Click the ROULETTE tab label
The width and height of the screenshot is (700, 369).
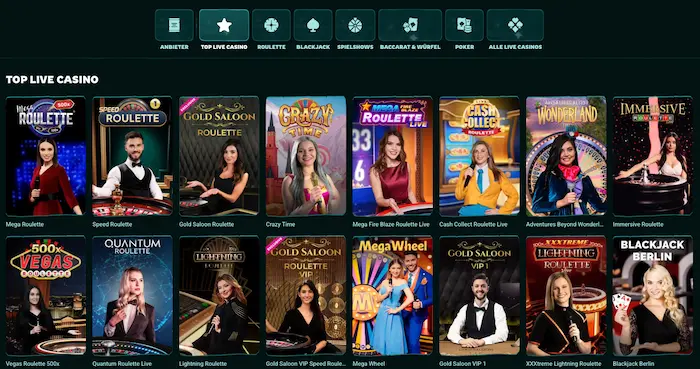pos(271,47)
